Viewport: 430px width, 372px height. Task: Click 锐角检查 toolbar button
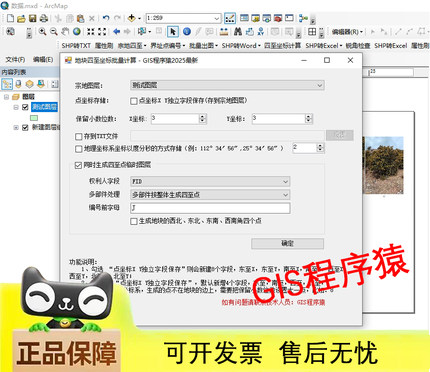point(358,46)
